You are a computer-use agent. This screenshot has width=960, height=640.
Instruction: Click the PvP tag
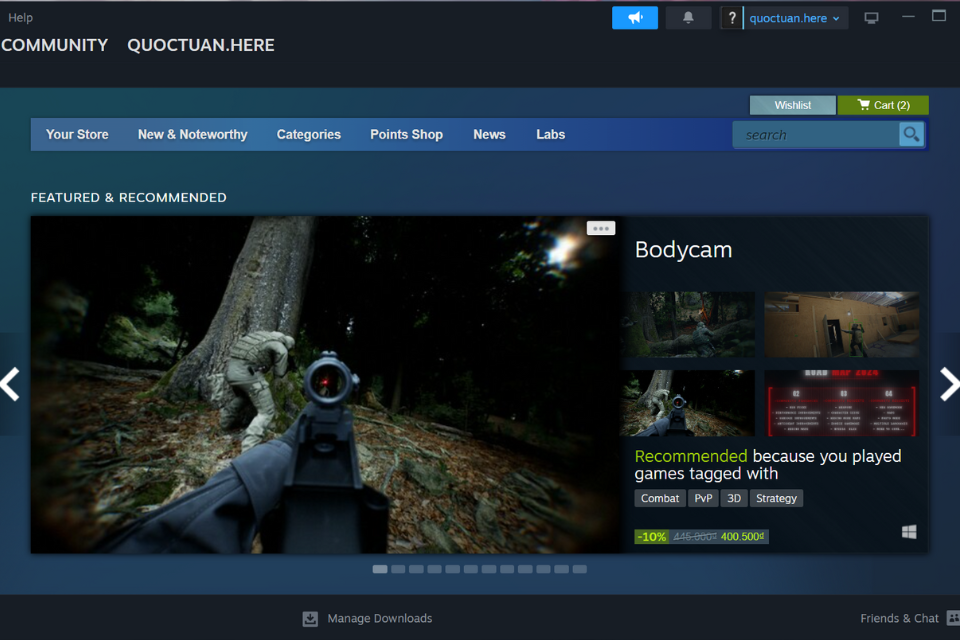tap(703, 498)
